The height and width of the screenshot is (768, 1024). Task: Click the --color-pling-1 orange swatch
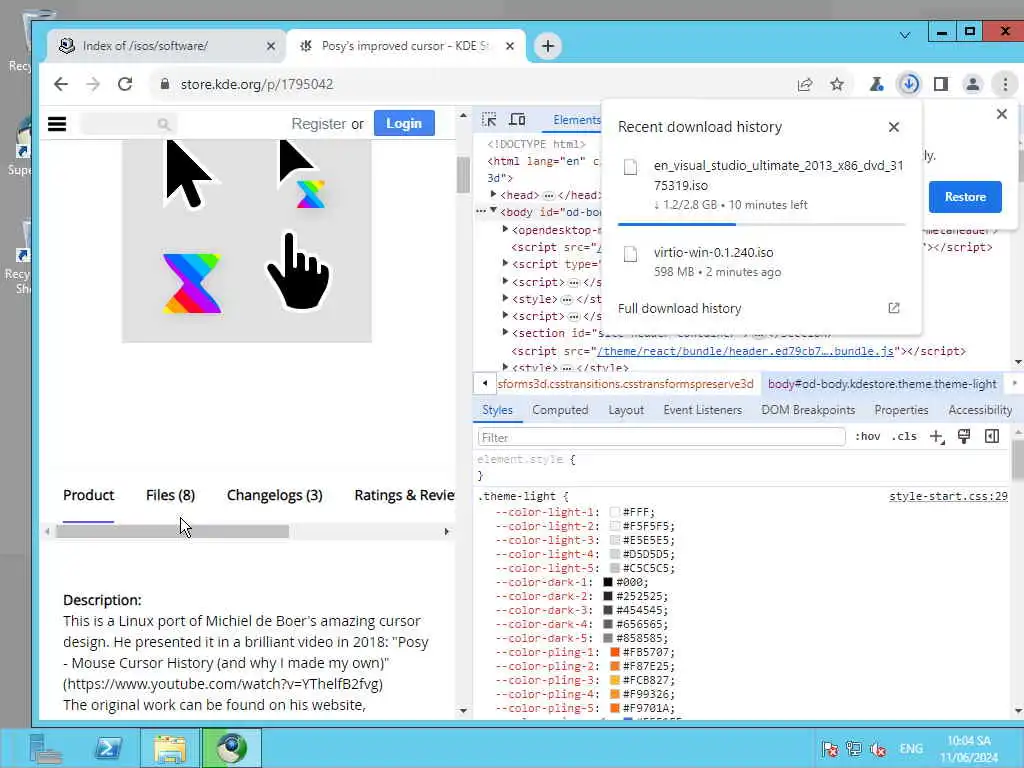(615, 652)
